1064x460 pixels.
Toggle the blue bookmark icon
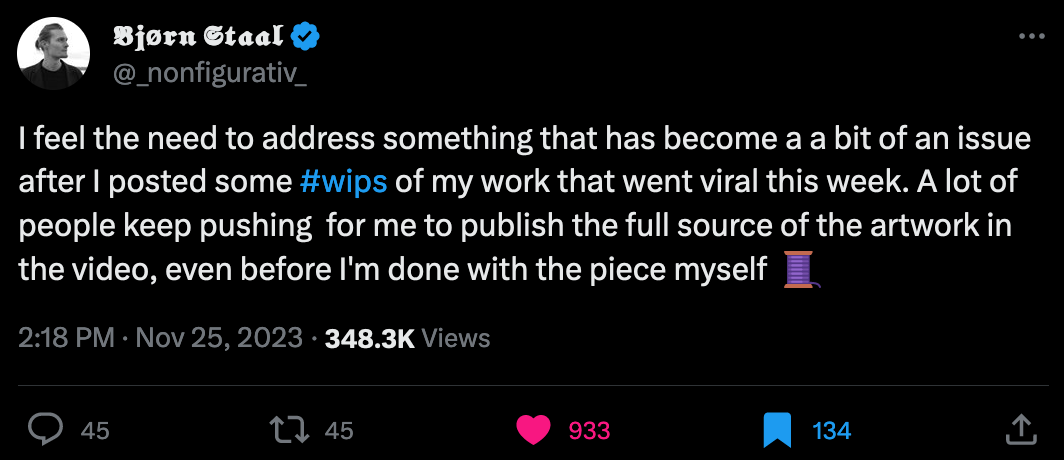[x=777, y=430]
